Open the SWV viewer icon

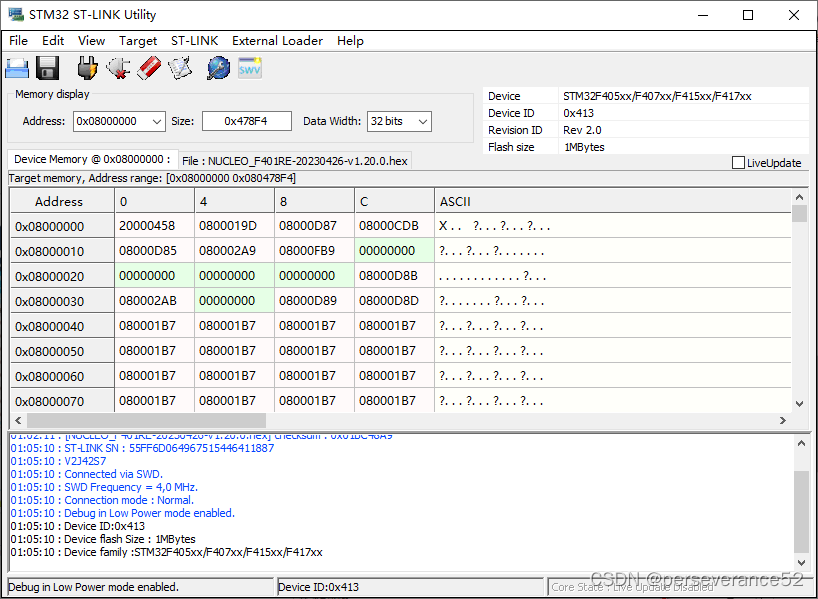click(250, 68)
